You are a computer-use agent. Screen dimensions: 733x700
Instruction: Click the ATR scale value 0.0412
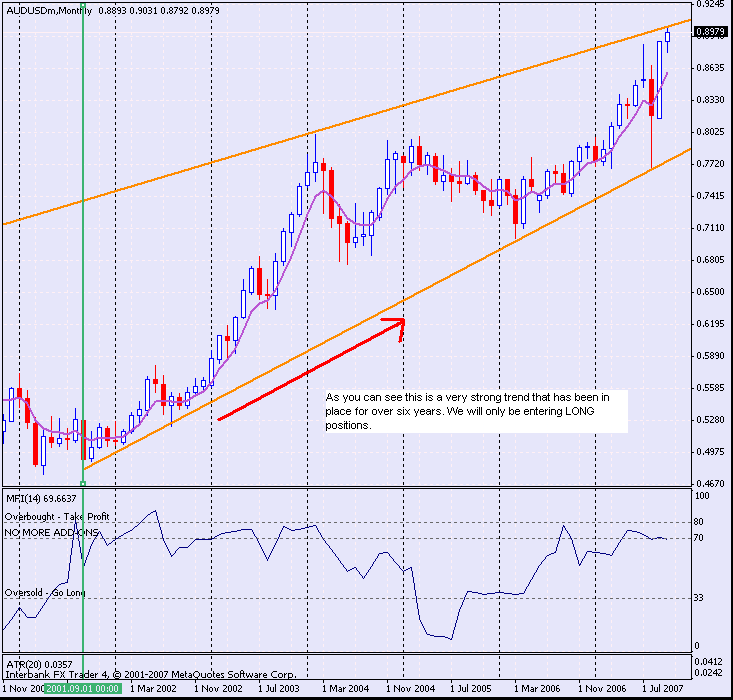pos(709,662)
